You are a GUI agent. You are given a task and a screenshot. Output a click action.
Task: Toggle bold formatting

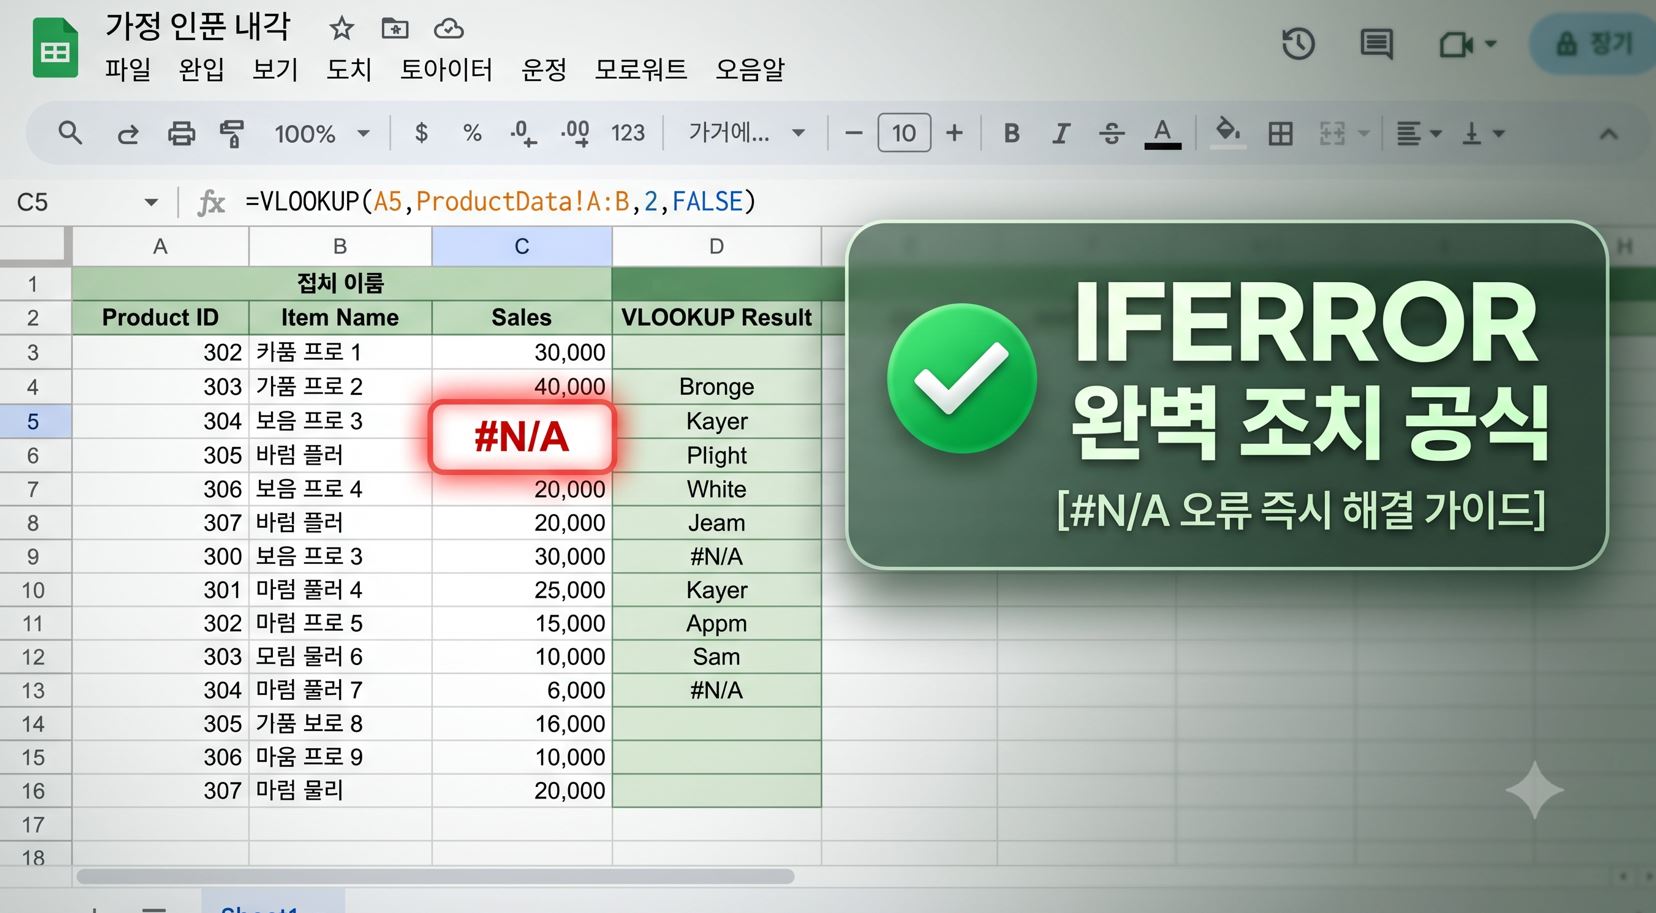pos(1011,133)
